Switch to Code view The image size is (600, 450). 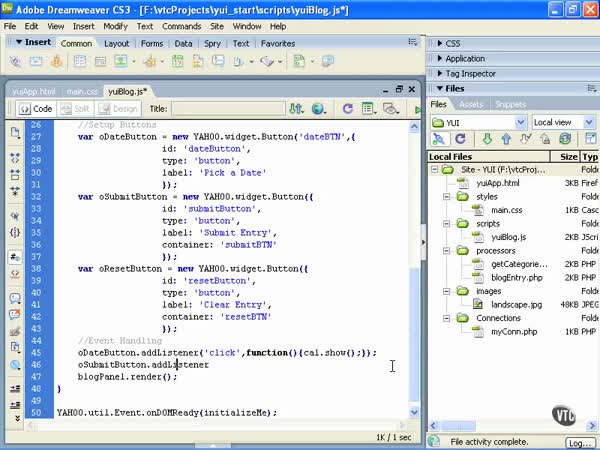coord(34,109)
